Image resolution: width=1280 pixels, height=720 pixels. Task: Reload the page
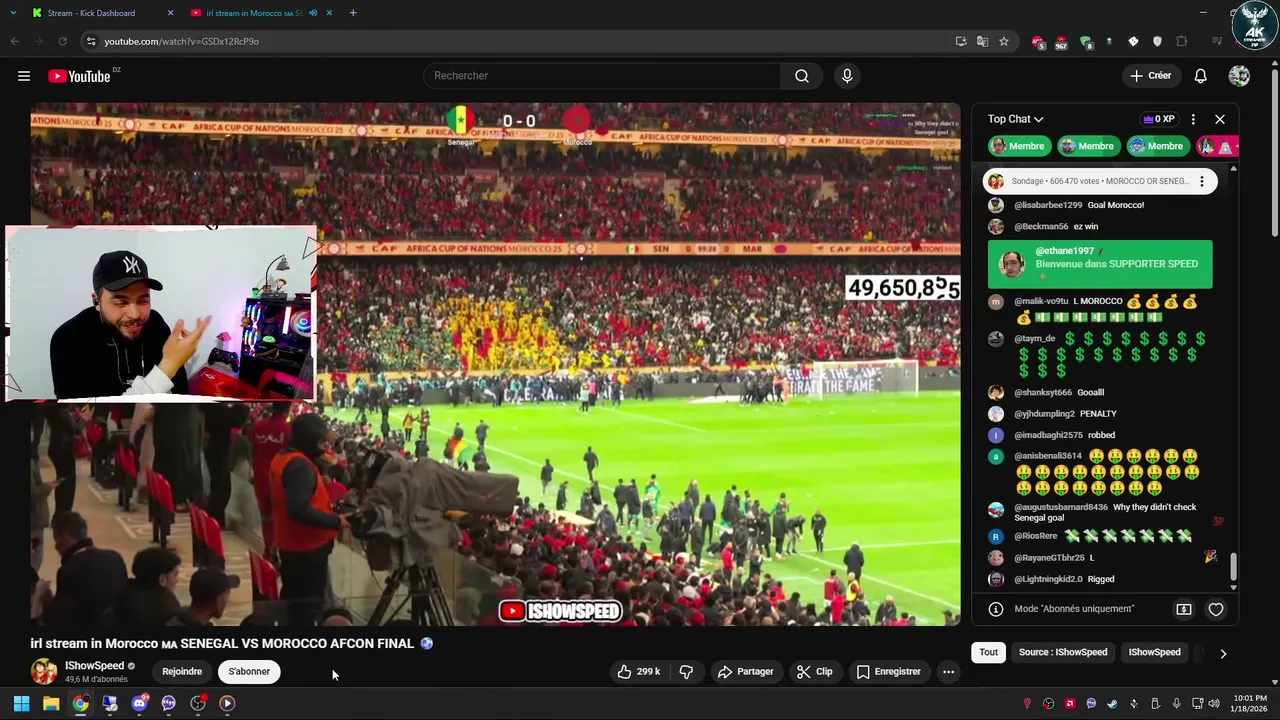[62, 41]
